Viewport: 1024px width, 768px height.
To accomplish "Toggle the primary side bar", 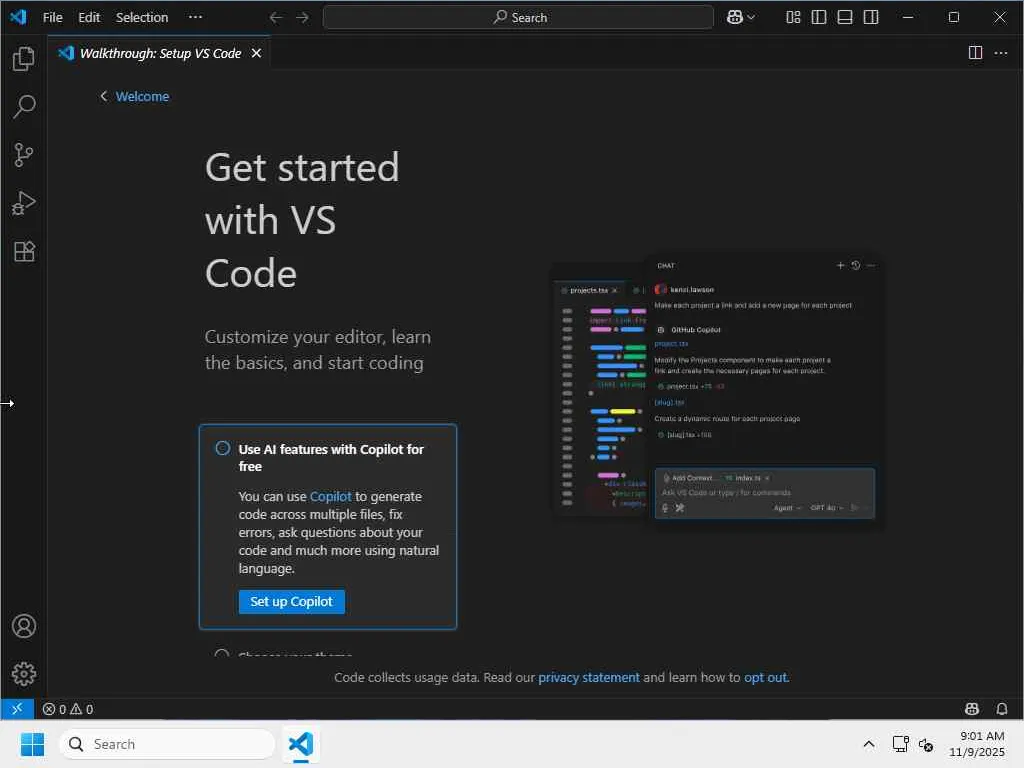I will tap(819, 18).
